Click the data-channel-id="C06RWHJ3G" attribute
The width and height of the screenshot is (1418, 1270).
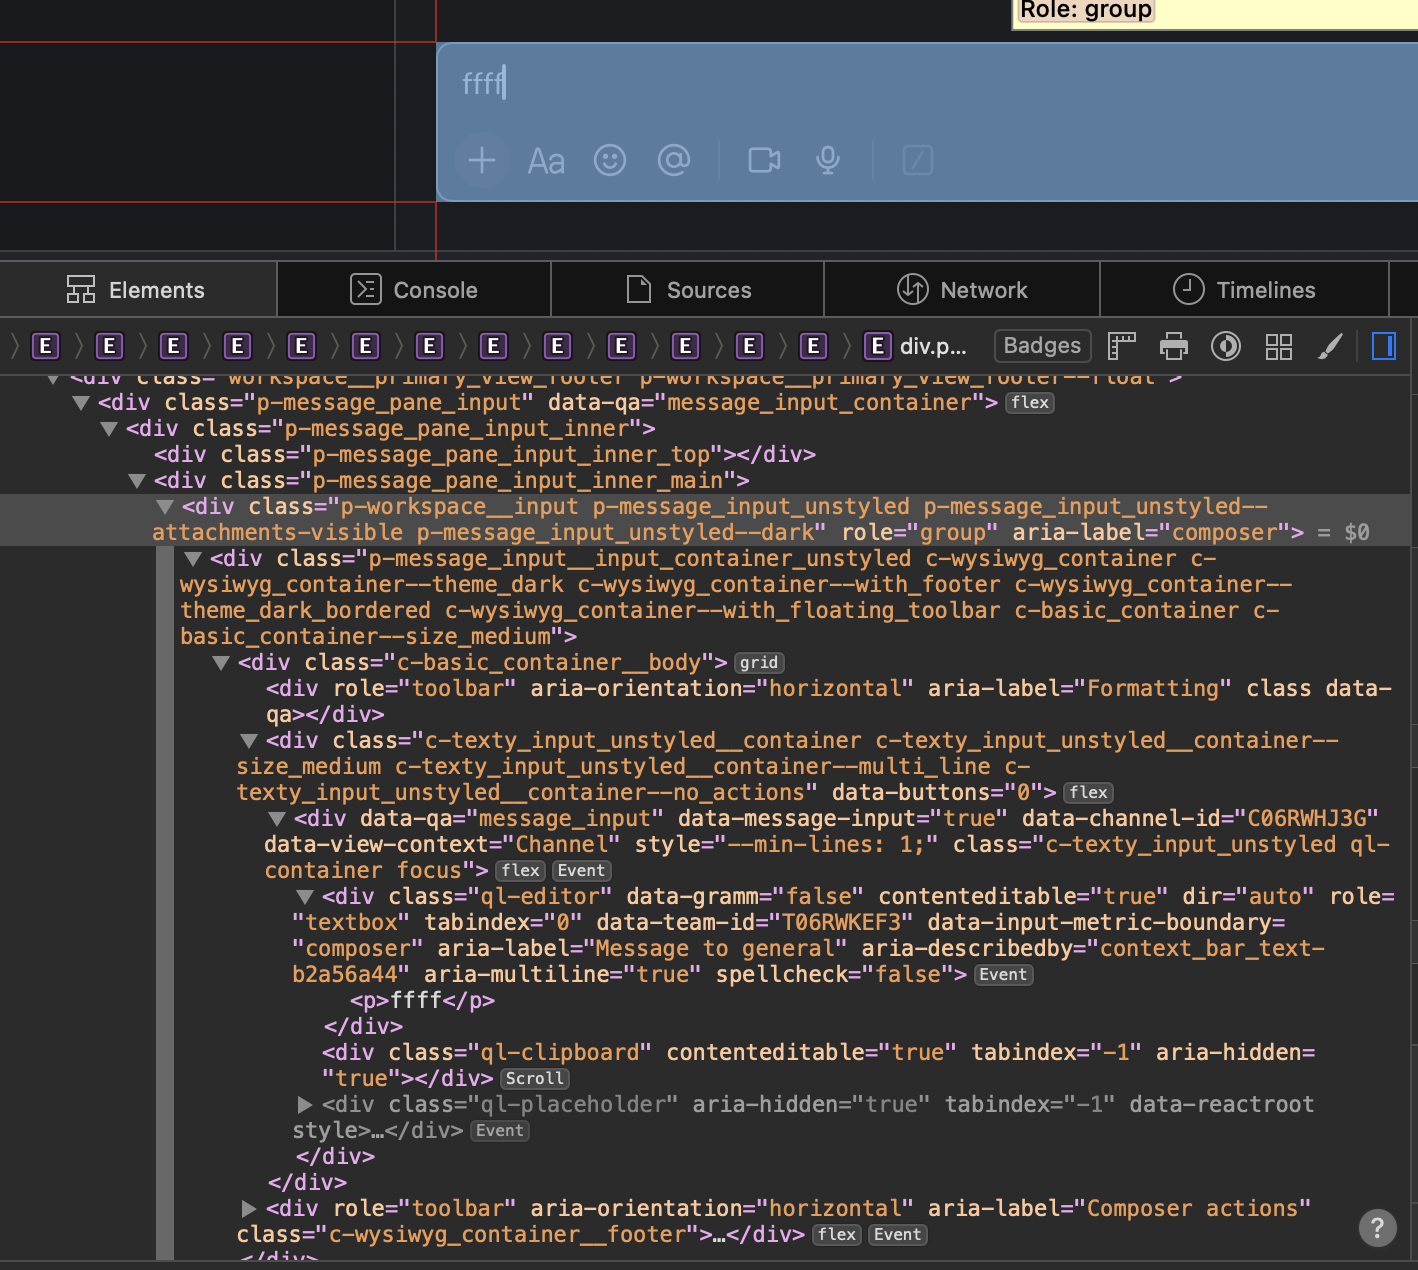point(1200,819)
